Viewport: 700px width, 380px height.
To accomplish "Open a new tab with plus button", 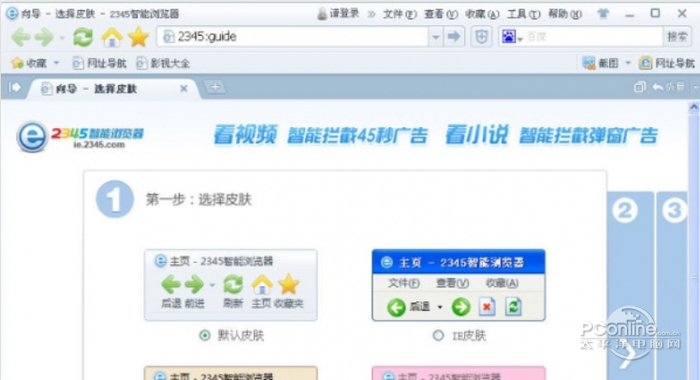I will [x=215, y=87].
